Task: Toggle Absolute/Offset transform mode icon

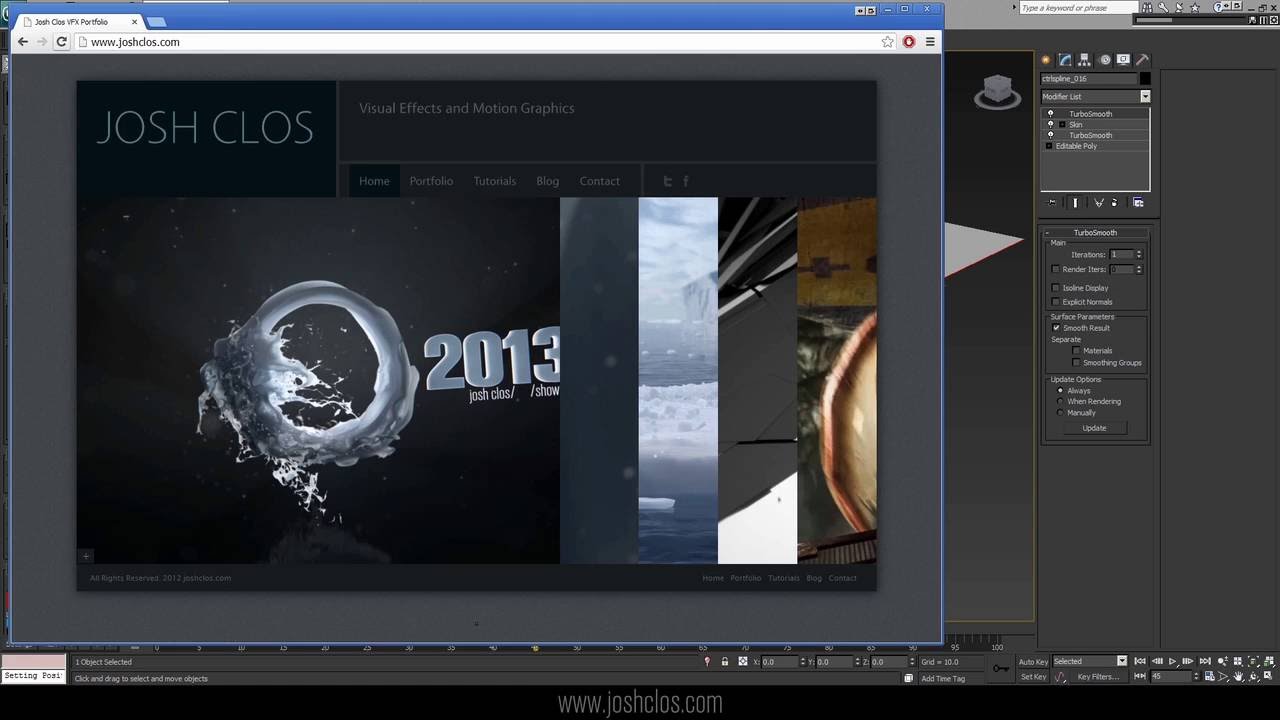Action: 743,661
